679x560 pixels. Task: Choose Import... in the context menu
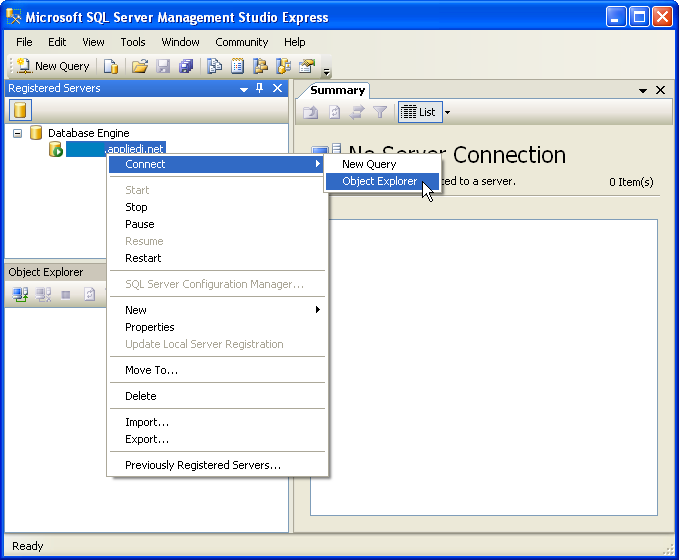[217, 422]
